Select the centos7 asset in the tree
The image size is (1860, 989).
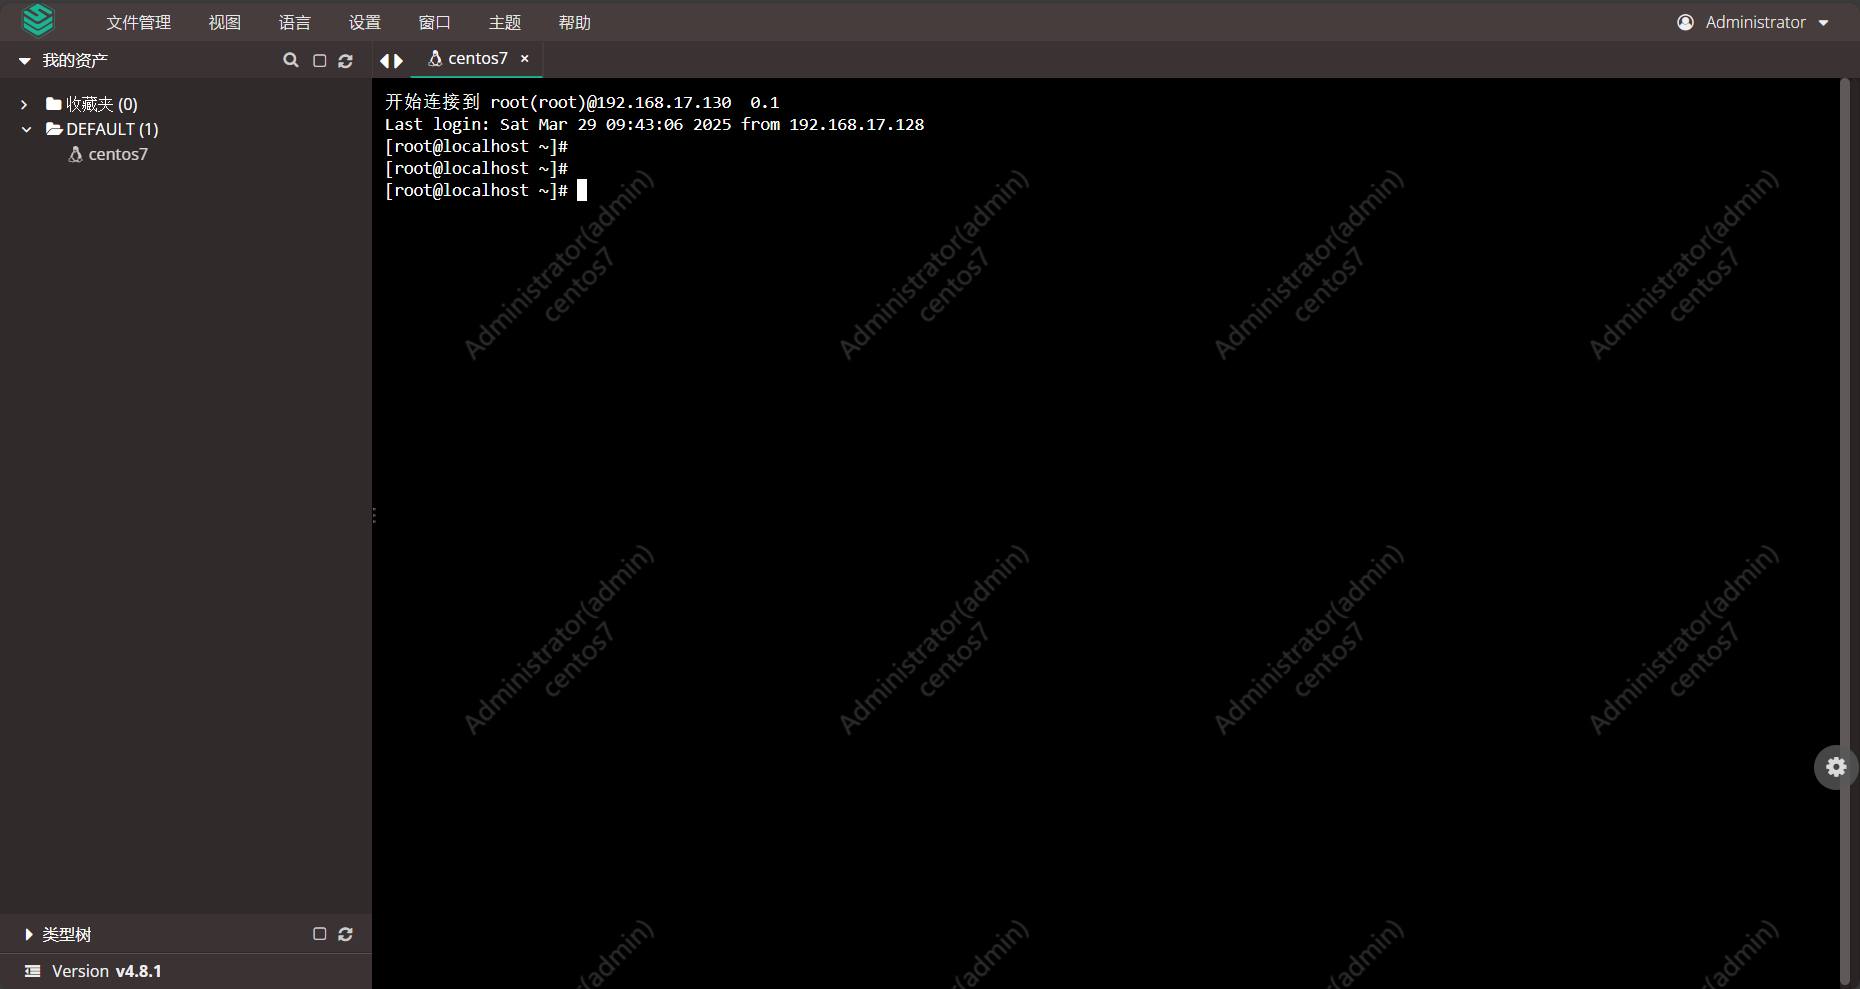pyautogui.click(x=117, y=154)
